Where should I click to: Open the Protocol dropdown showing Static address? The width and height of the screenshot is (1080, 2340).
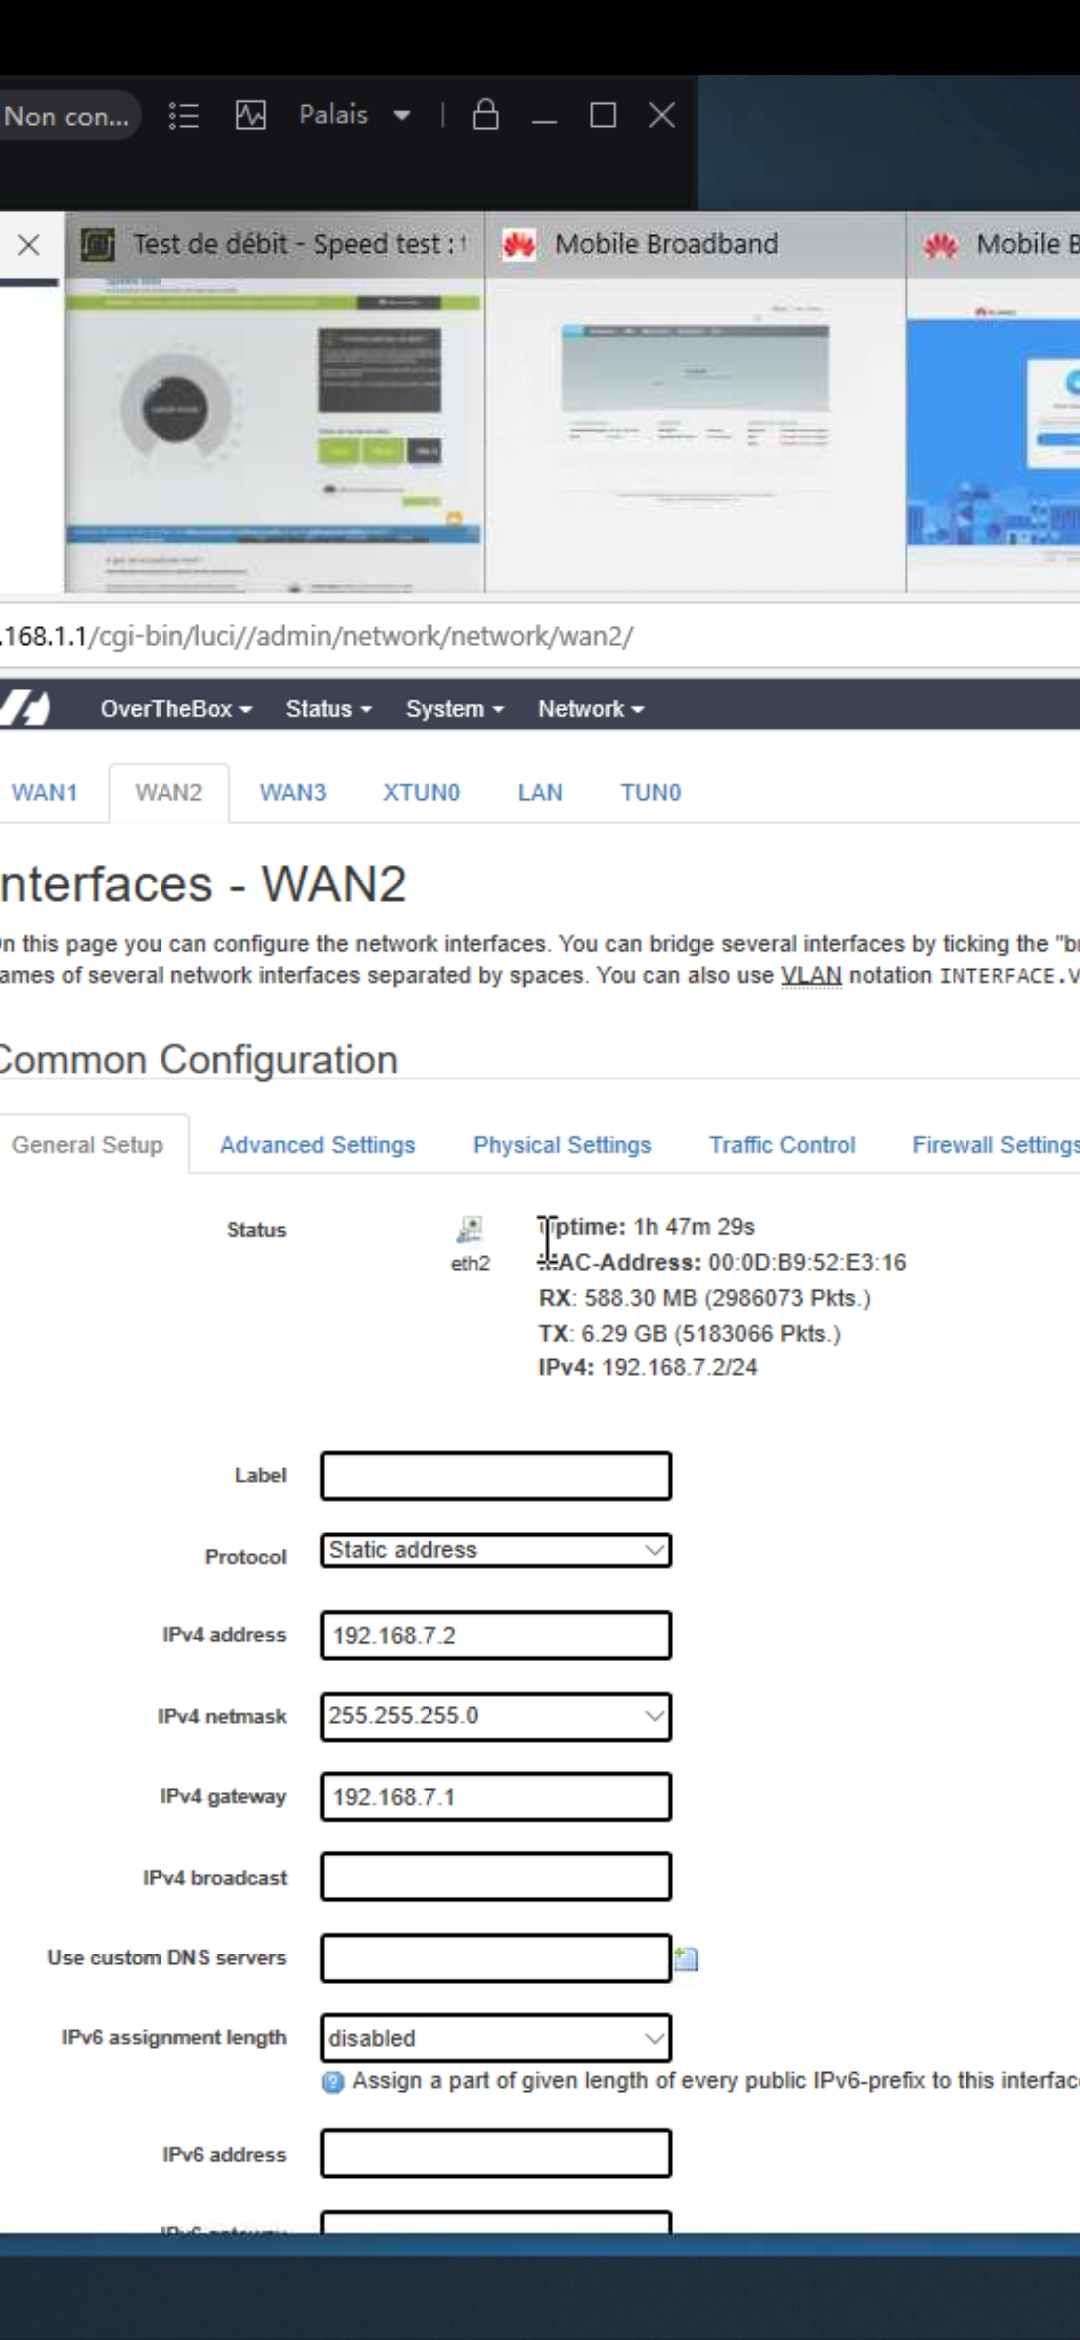click(x=496, y=1550)
